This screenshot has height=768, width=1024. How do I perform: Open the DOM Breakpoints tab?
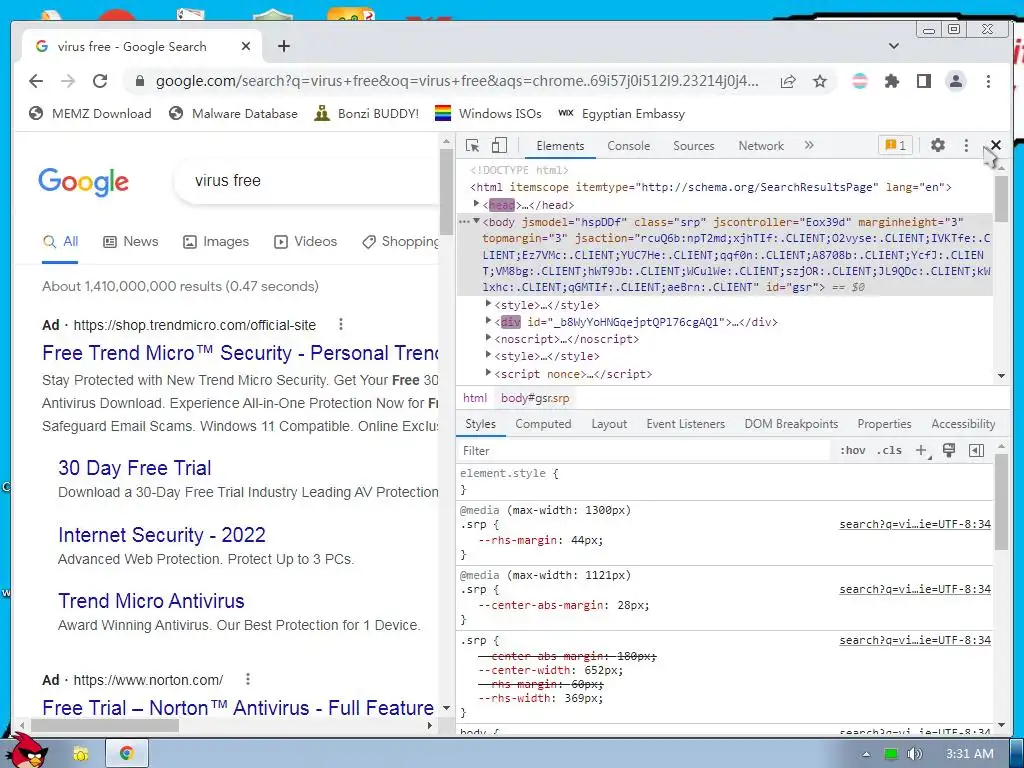[791, 424]
